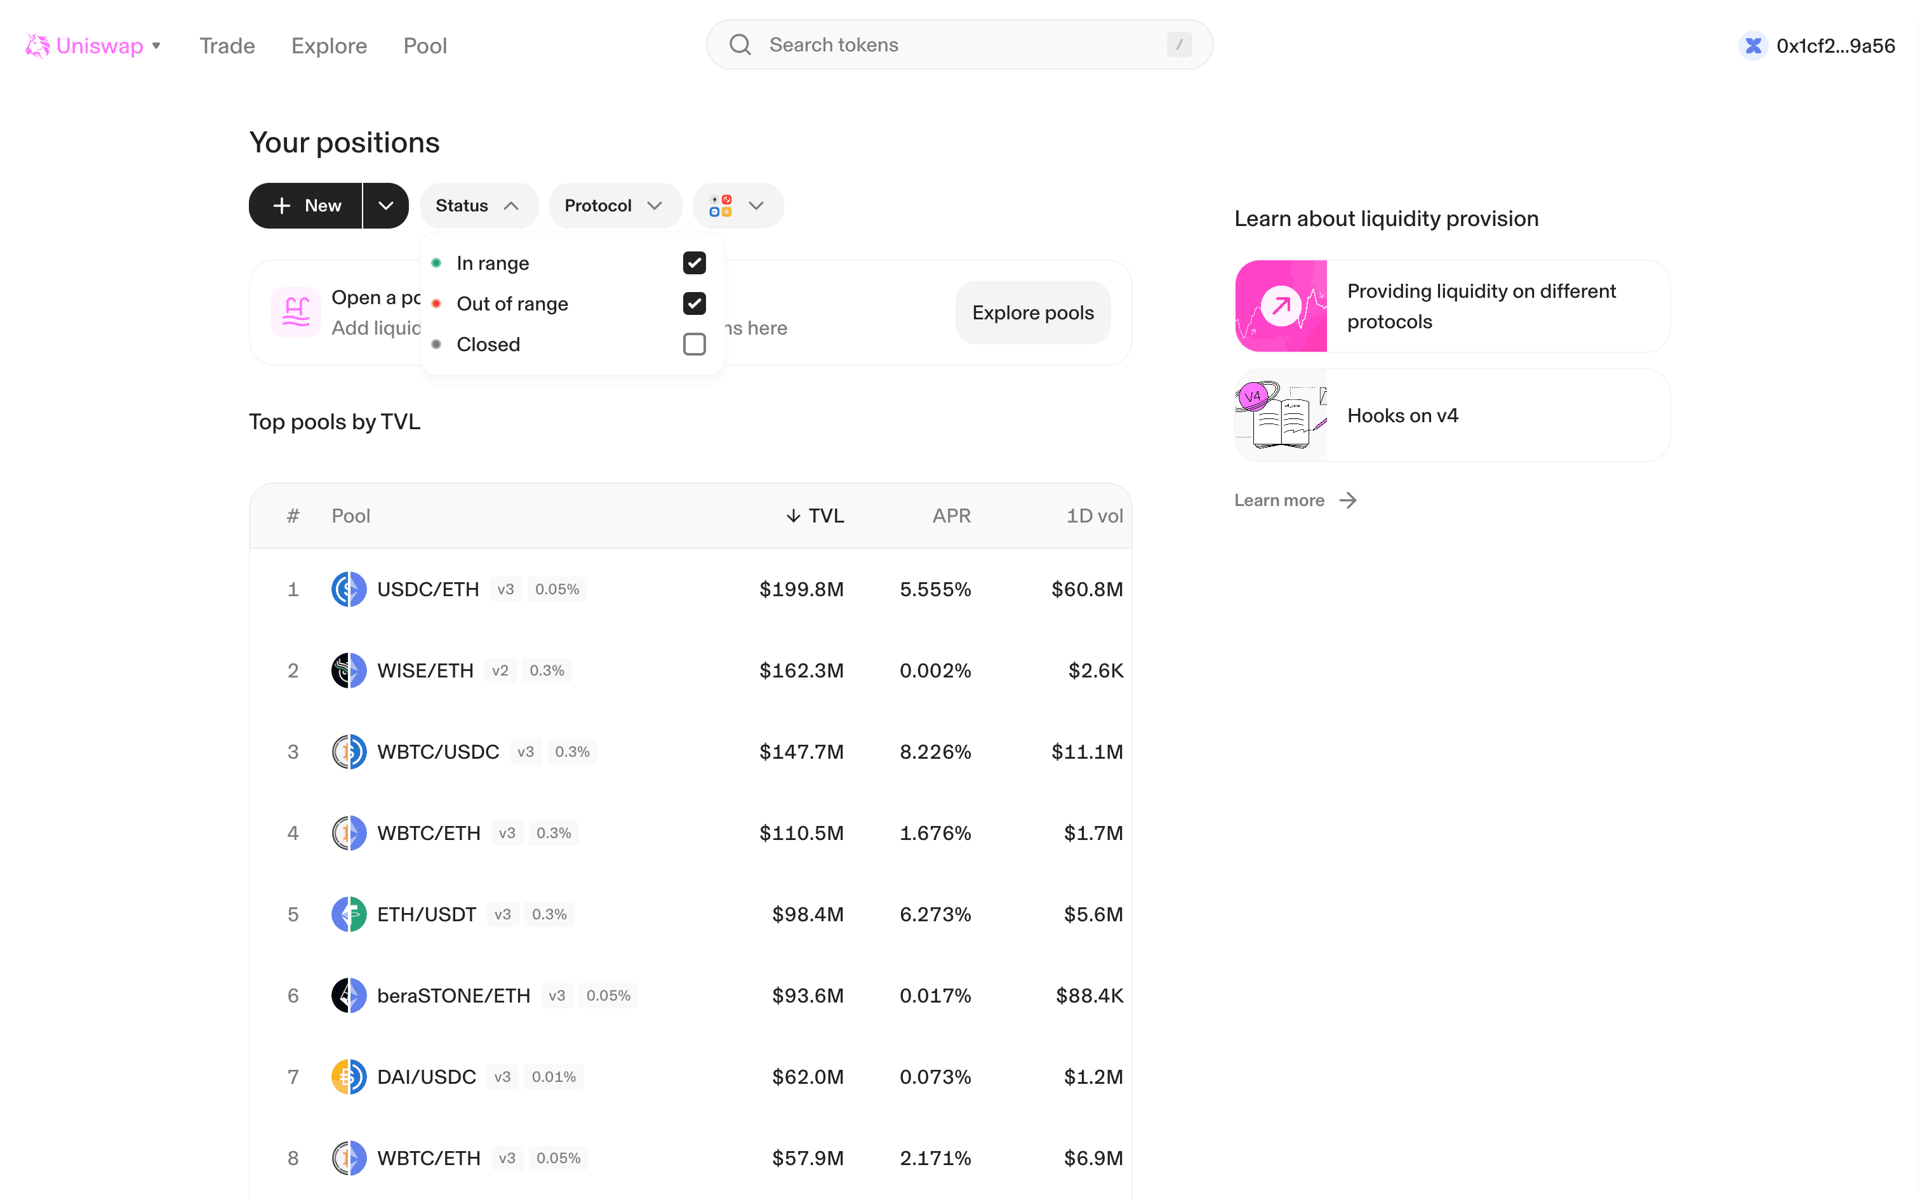Open the Protocol filter dropdown
This screenshot has width=1920, height=1200.
pos(615,206)
